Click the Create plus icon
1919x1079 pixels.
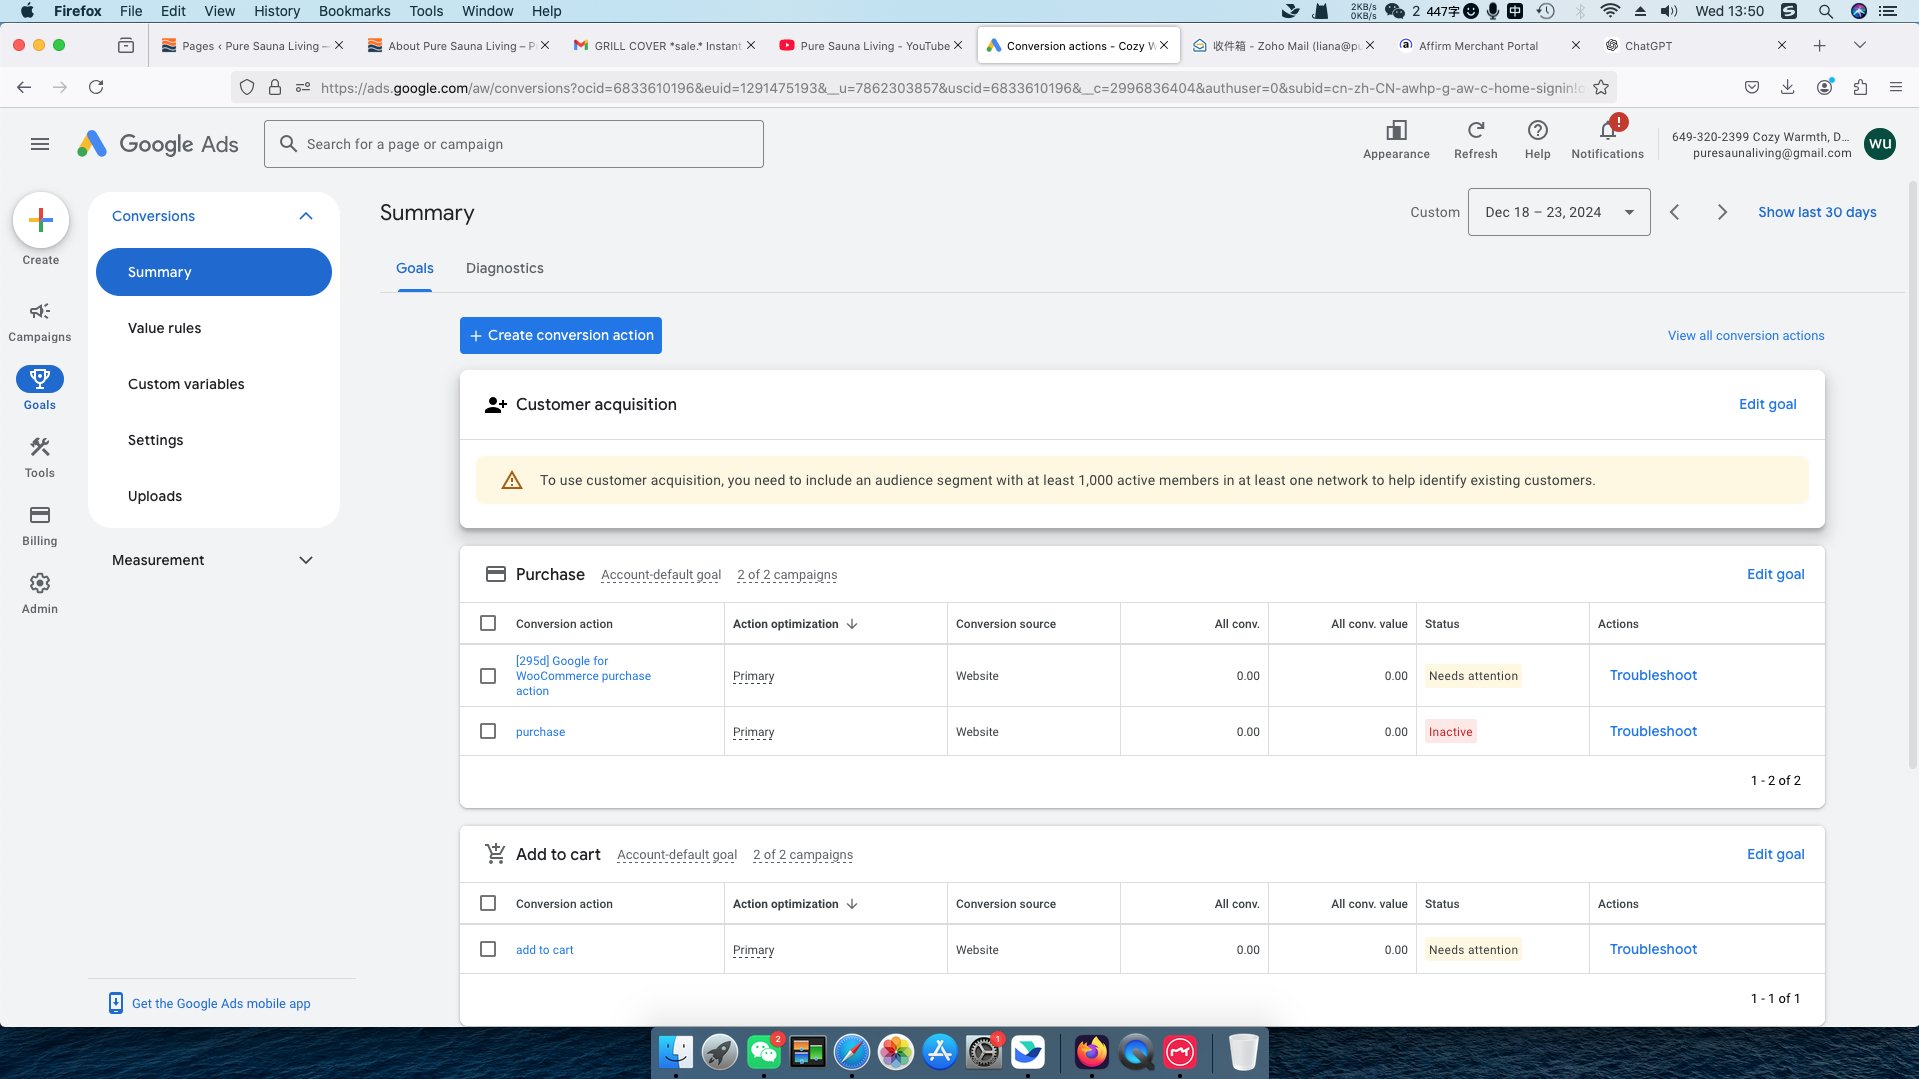click(41, 220)
